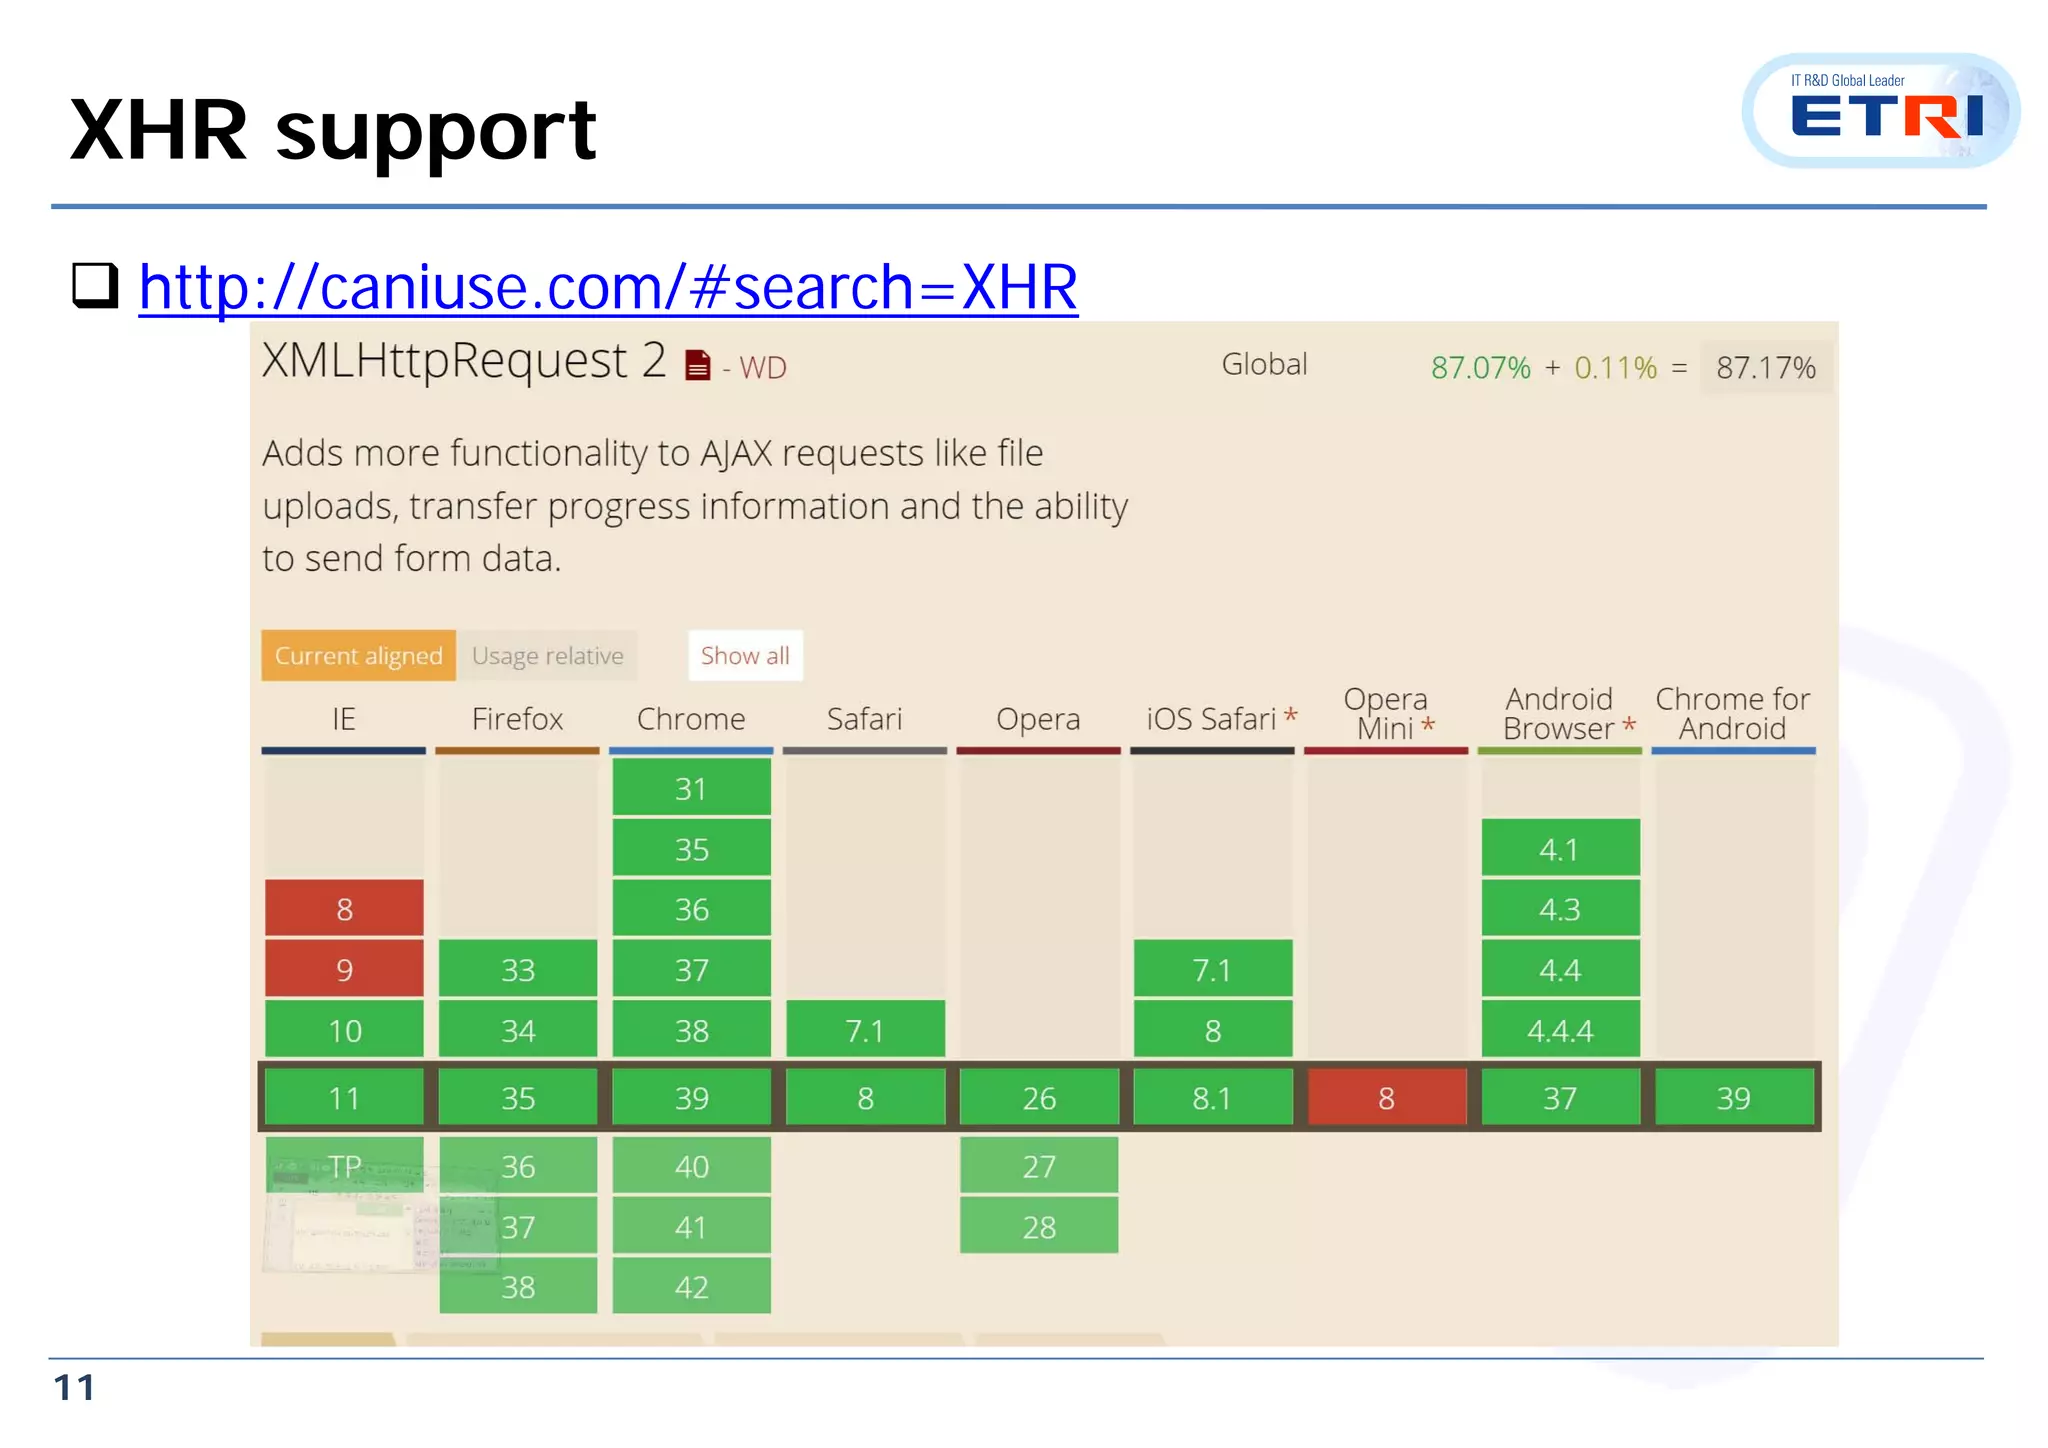
Task: Click the XMLHttpRequest 2 feature title
Action: coord(464,360)
